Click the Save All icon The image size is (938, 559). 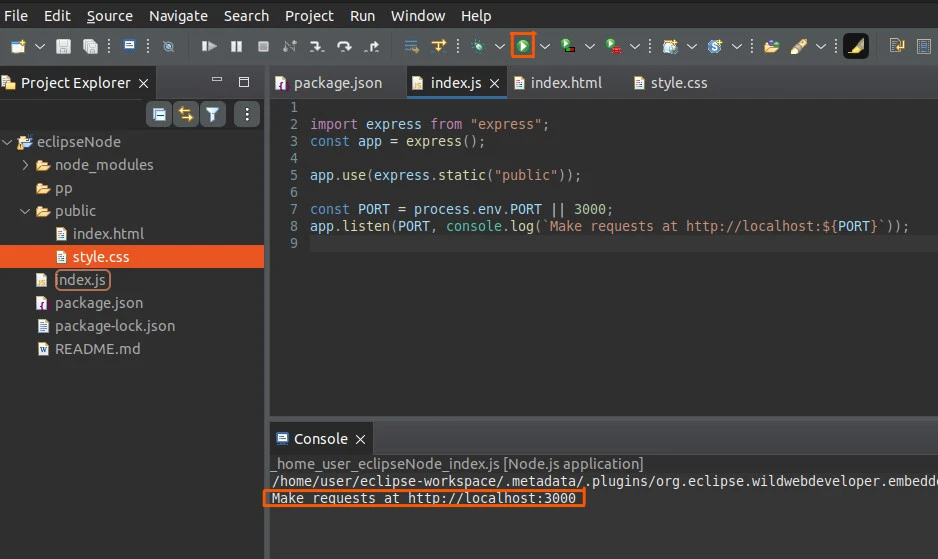pos(90,46)
